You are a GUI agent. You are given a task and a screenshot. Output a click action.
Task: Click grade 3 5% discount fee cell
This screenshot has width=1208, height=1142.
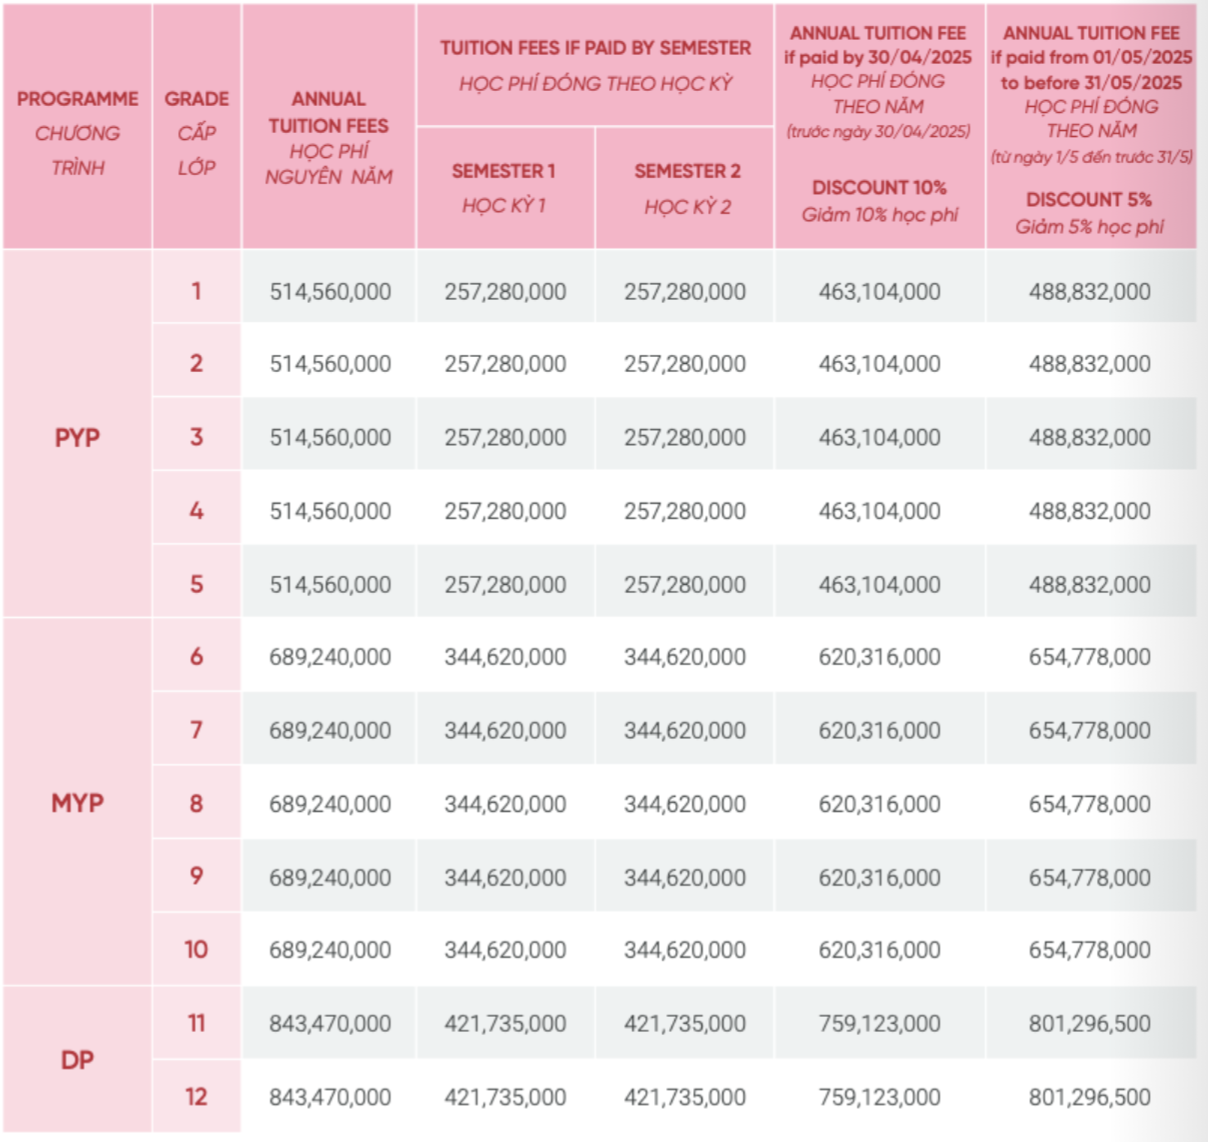pyautogui.click(x=1089, y=437)
